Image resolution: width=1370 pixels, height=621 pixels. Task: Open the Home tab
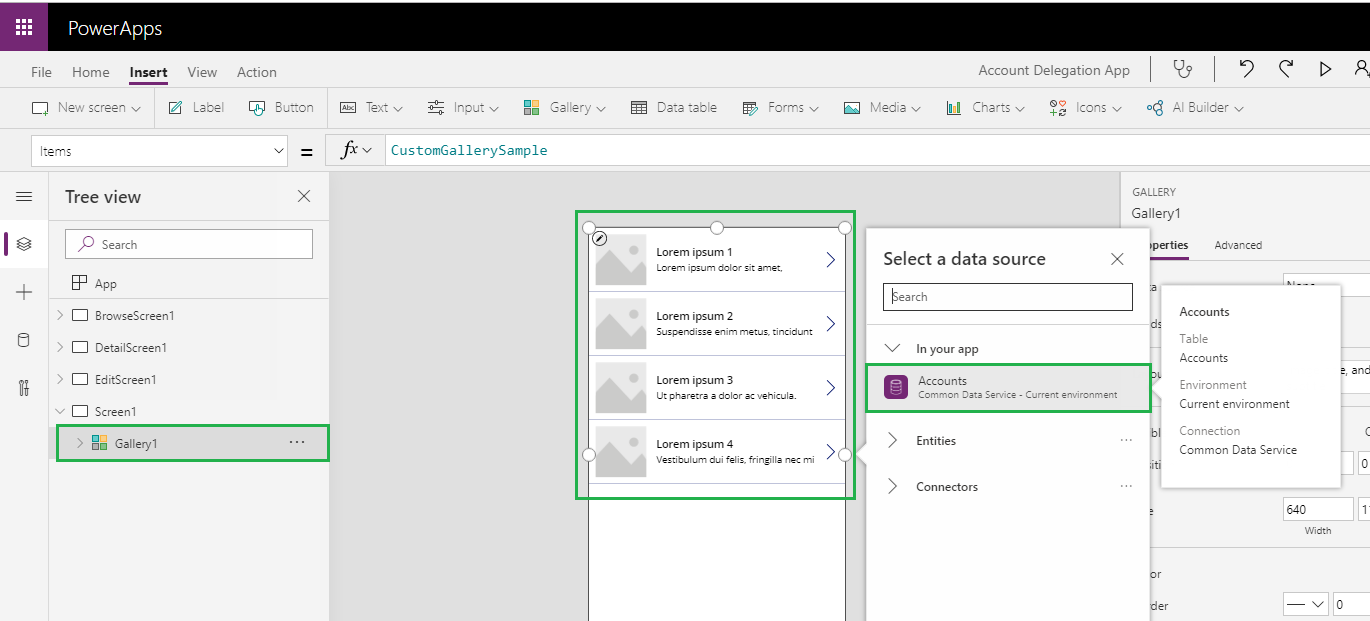(x=91, y=72)
